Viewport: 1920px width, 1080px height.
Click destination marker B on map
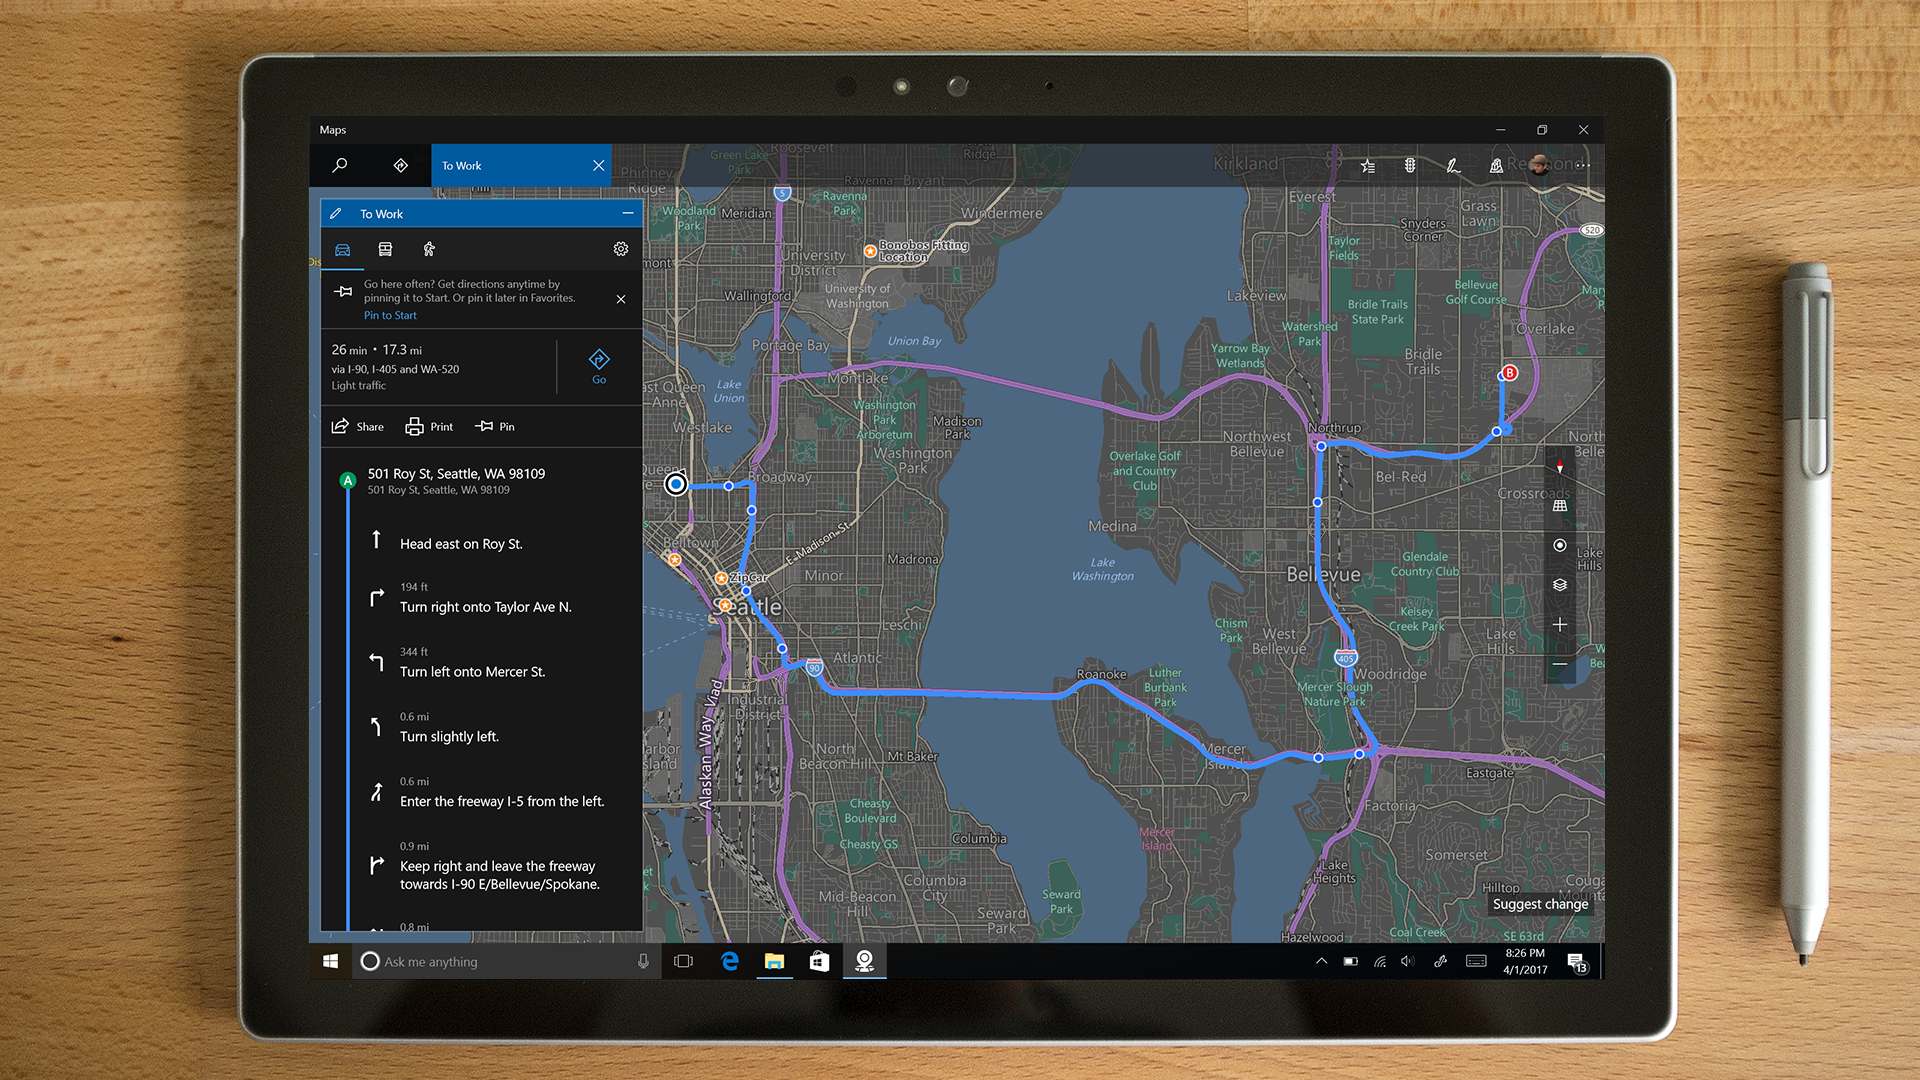[1510, 373]
